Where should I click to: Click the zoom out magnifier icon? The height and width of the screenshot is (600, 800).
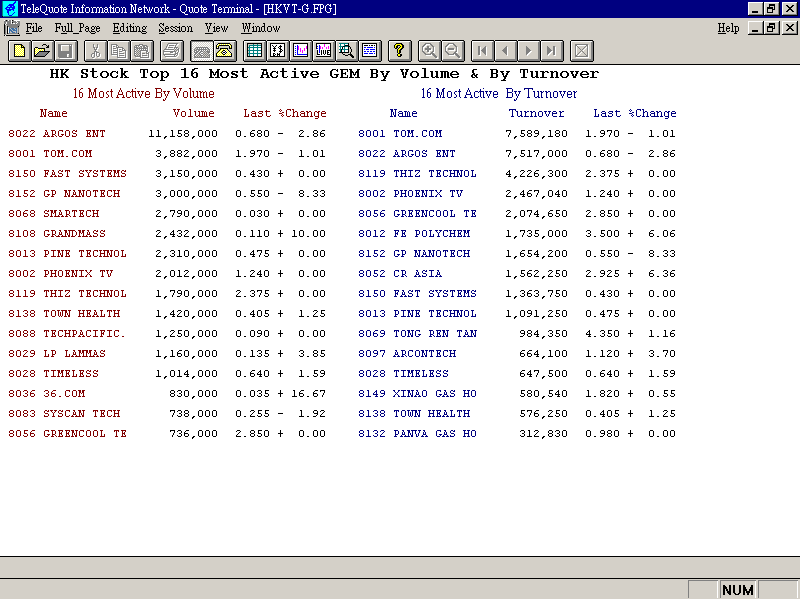pos(452,51)
